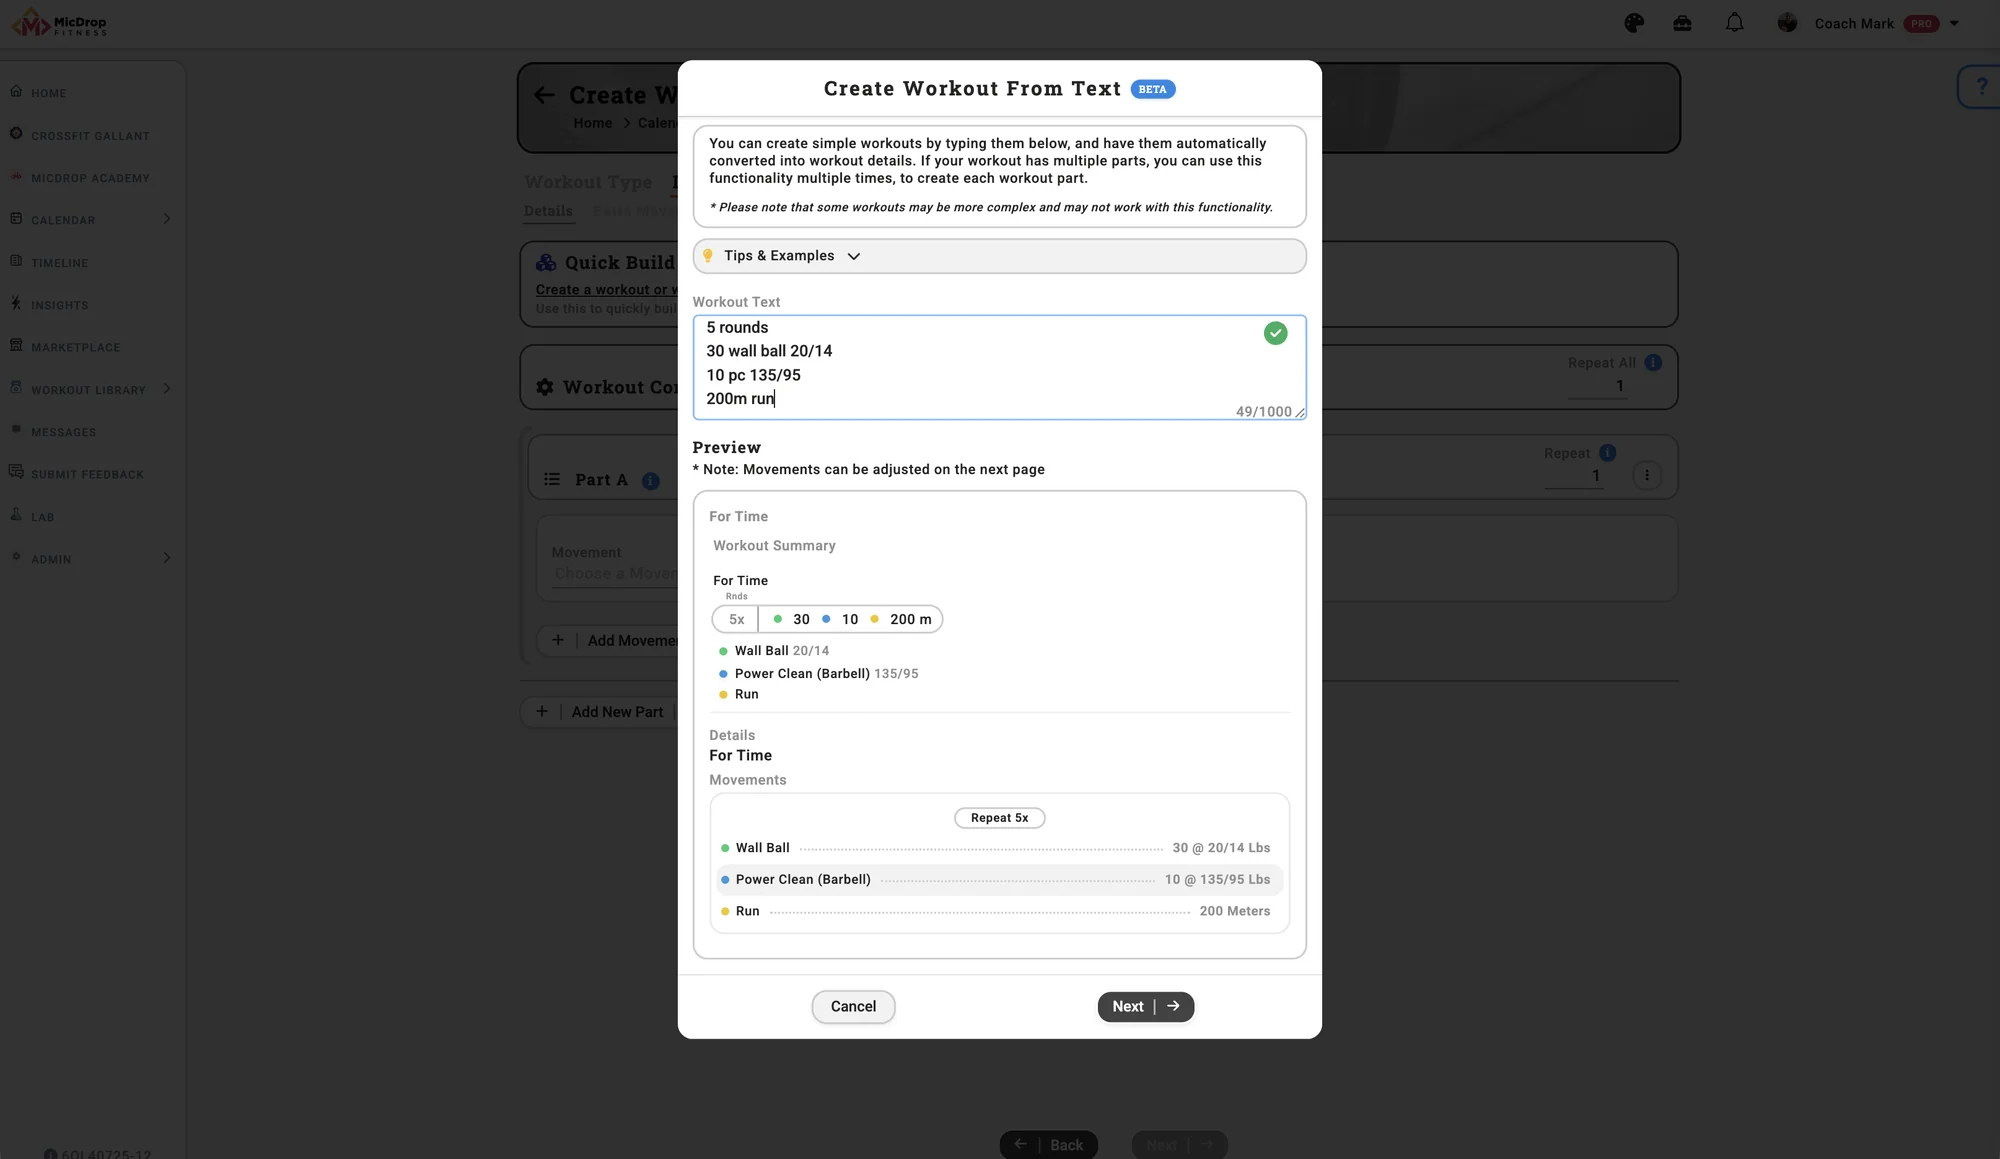Click the Create a workout link in Quick Build
This screenshot has width=2000, height=1159.
606,290
